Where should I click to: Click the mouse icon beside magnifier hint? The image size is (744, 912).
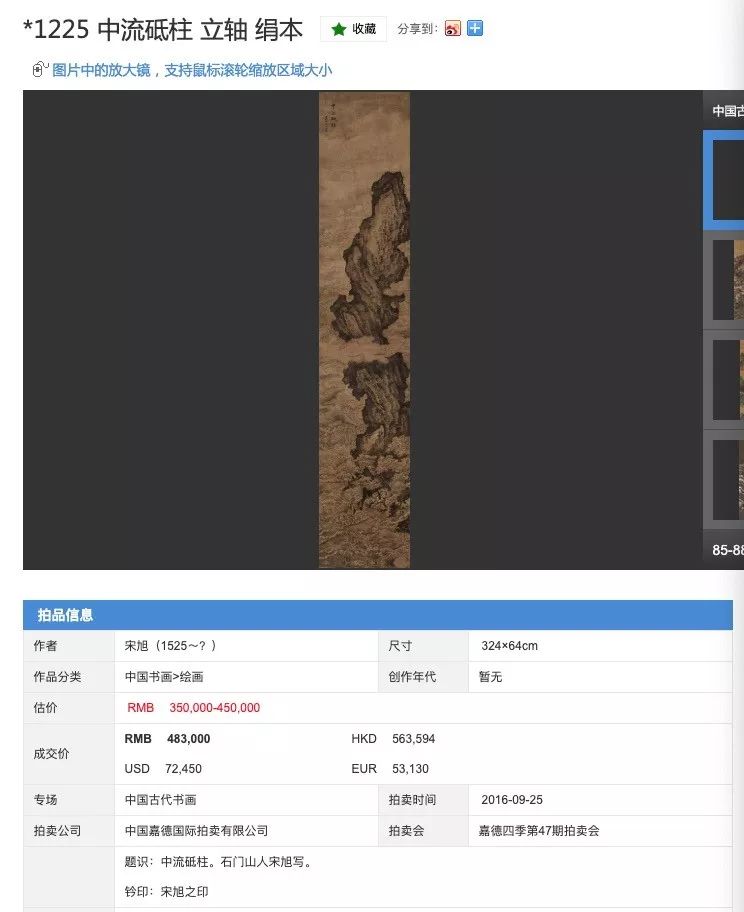click(x=40, y=69)
